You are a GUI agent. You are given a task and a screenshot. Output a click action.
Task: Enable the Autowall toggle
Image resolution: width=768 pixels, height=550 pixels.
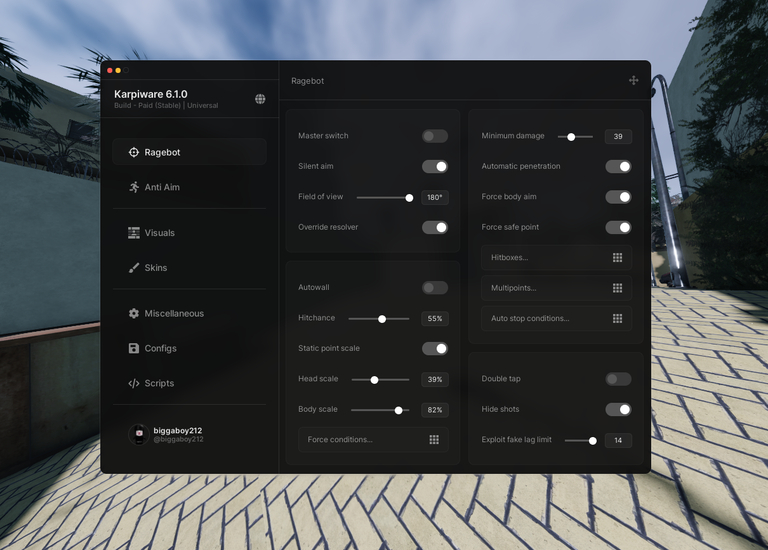click(x=435, y=287)
